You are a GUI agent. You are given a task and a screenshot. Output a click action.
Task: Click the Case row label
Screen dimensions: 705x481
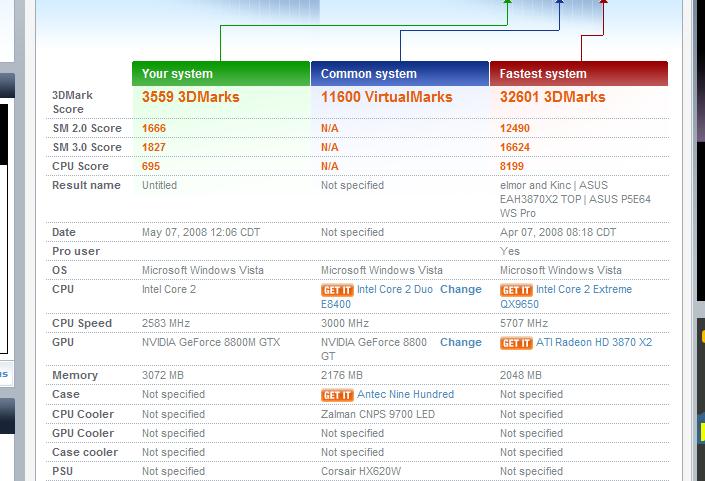pyautogui.click(x=66, y=394)
